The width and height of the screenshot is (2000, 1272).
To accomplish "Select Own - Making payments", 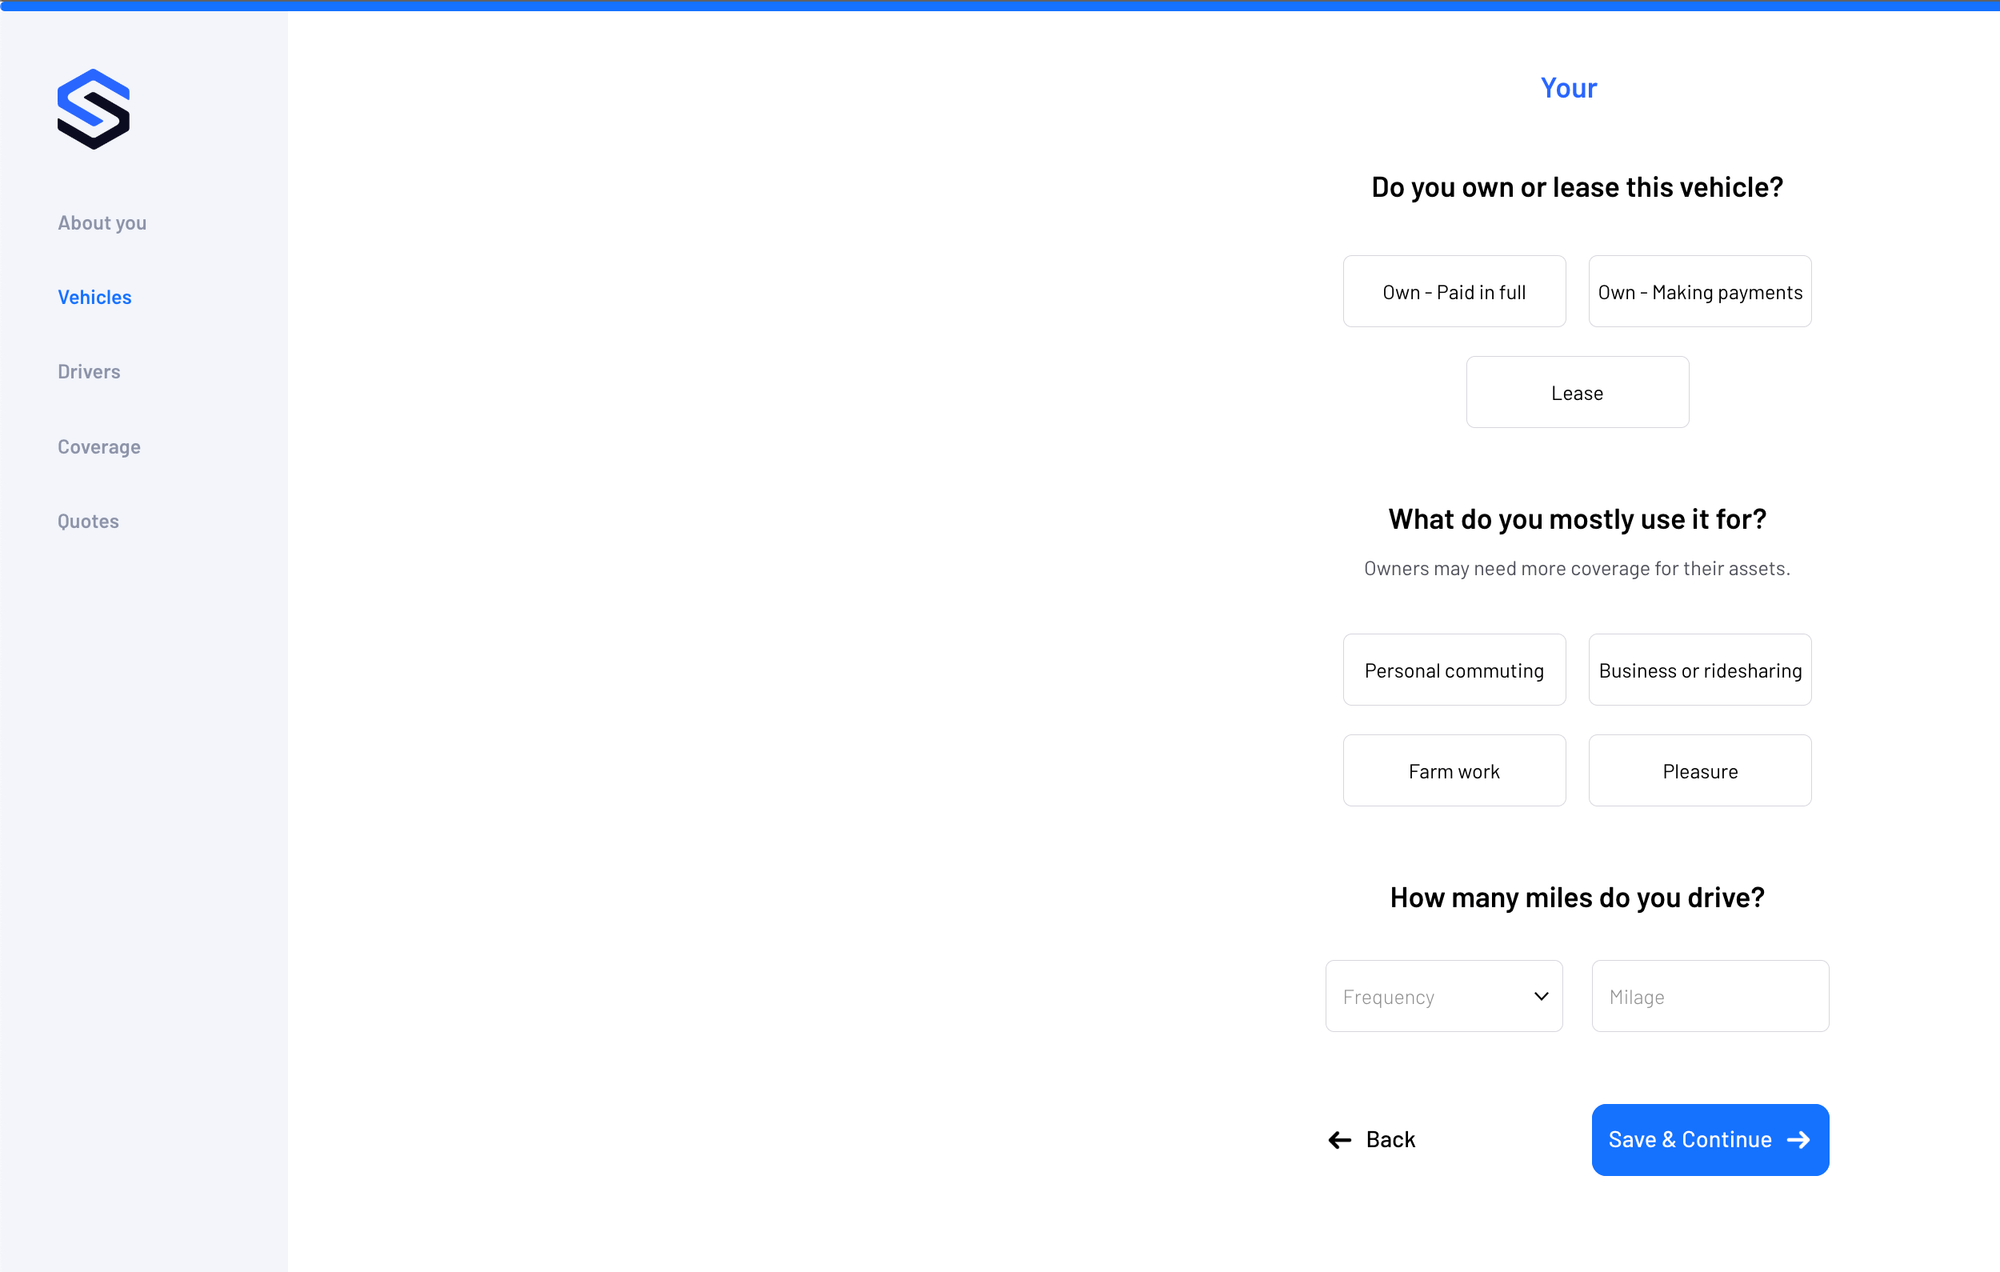I will pyautogui.click(x=1700, y=291).
